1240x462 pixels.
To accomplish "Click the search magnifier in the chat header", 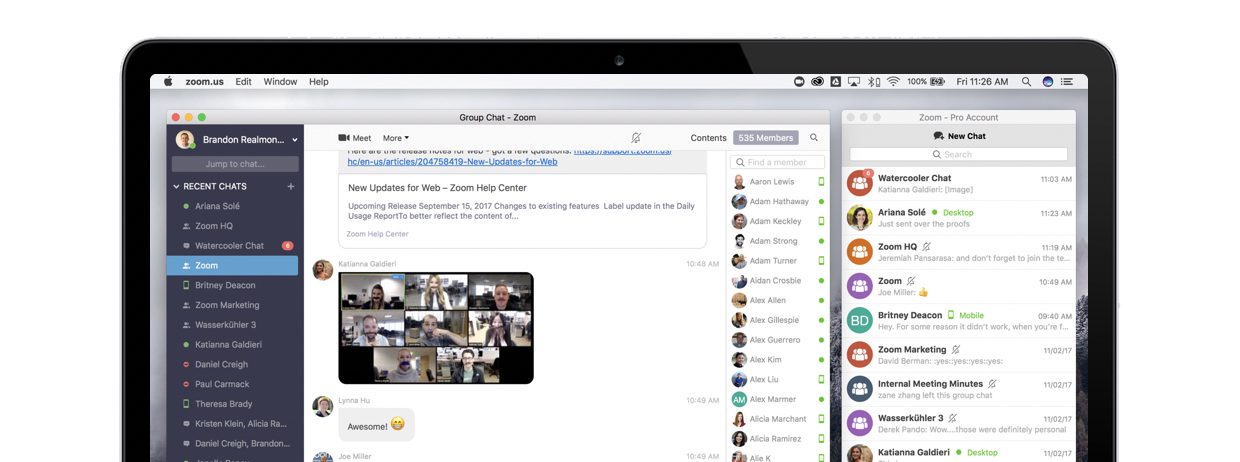I will coord(814,138).
